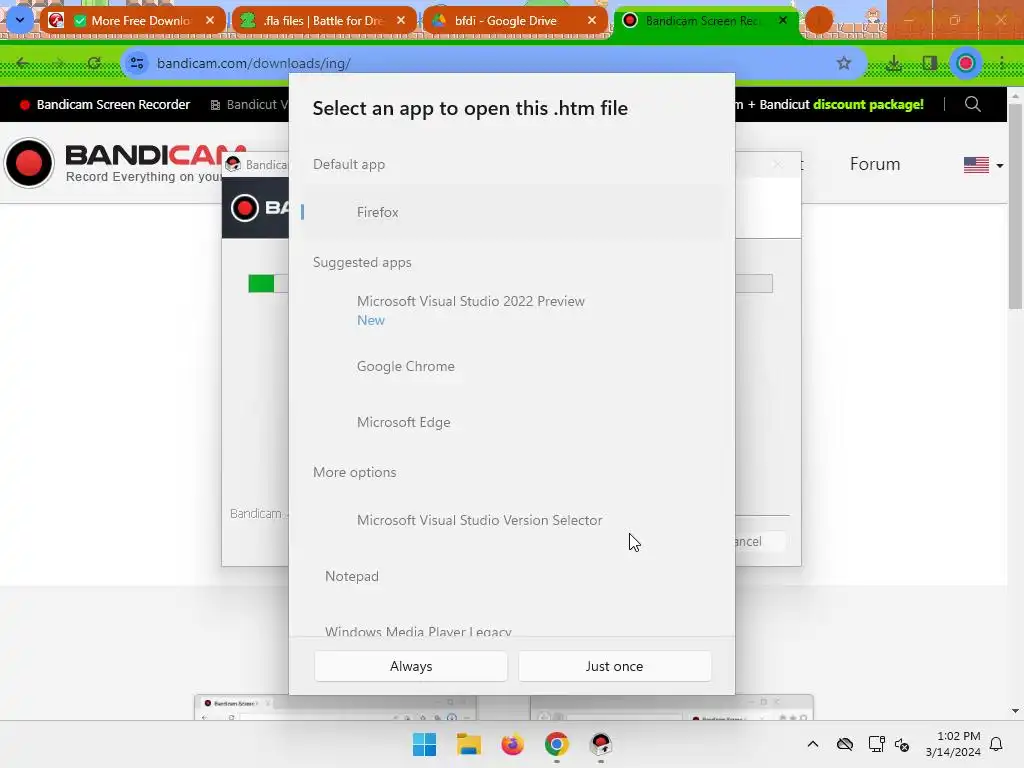Viewport: 1024px width, 768px height.
Task: Open Firefox from the taskbar
Action: tap(513, 744)
